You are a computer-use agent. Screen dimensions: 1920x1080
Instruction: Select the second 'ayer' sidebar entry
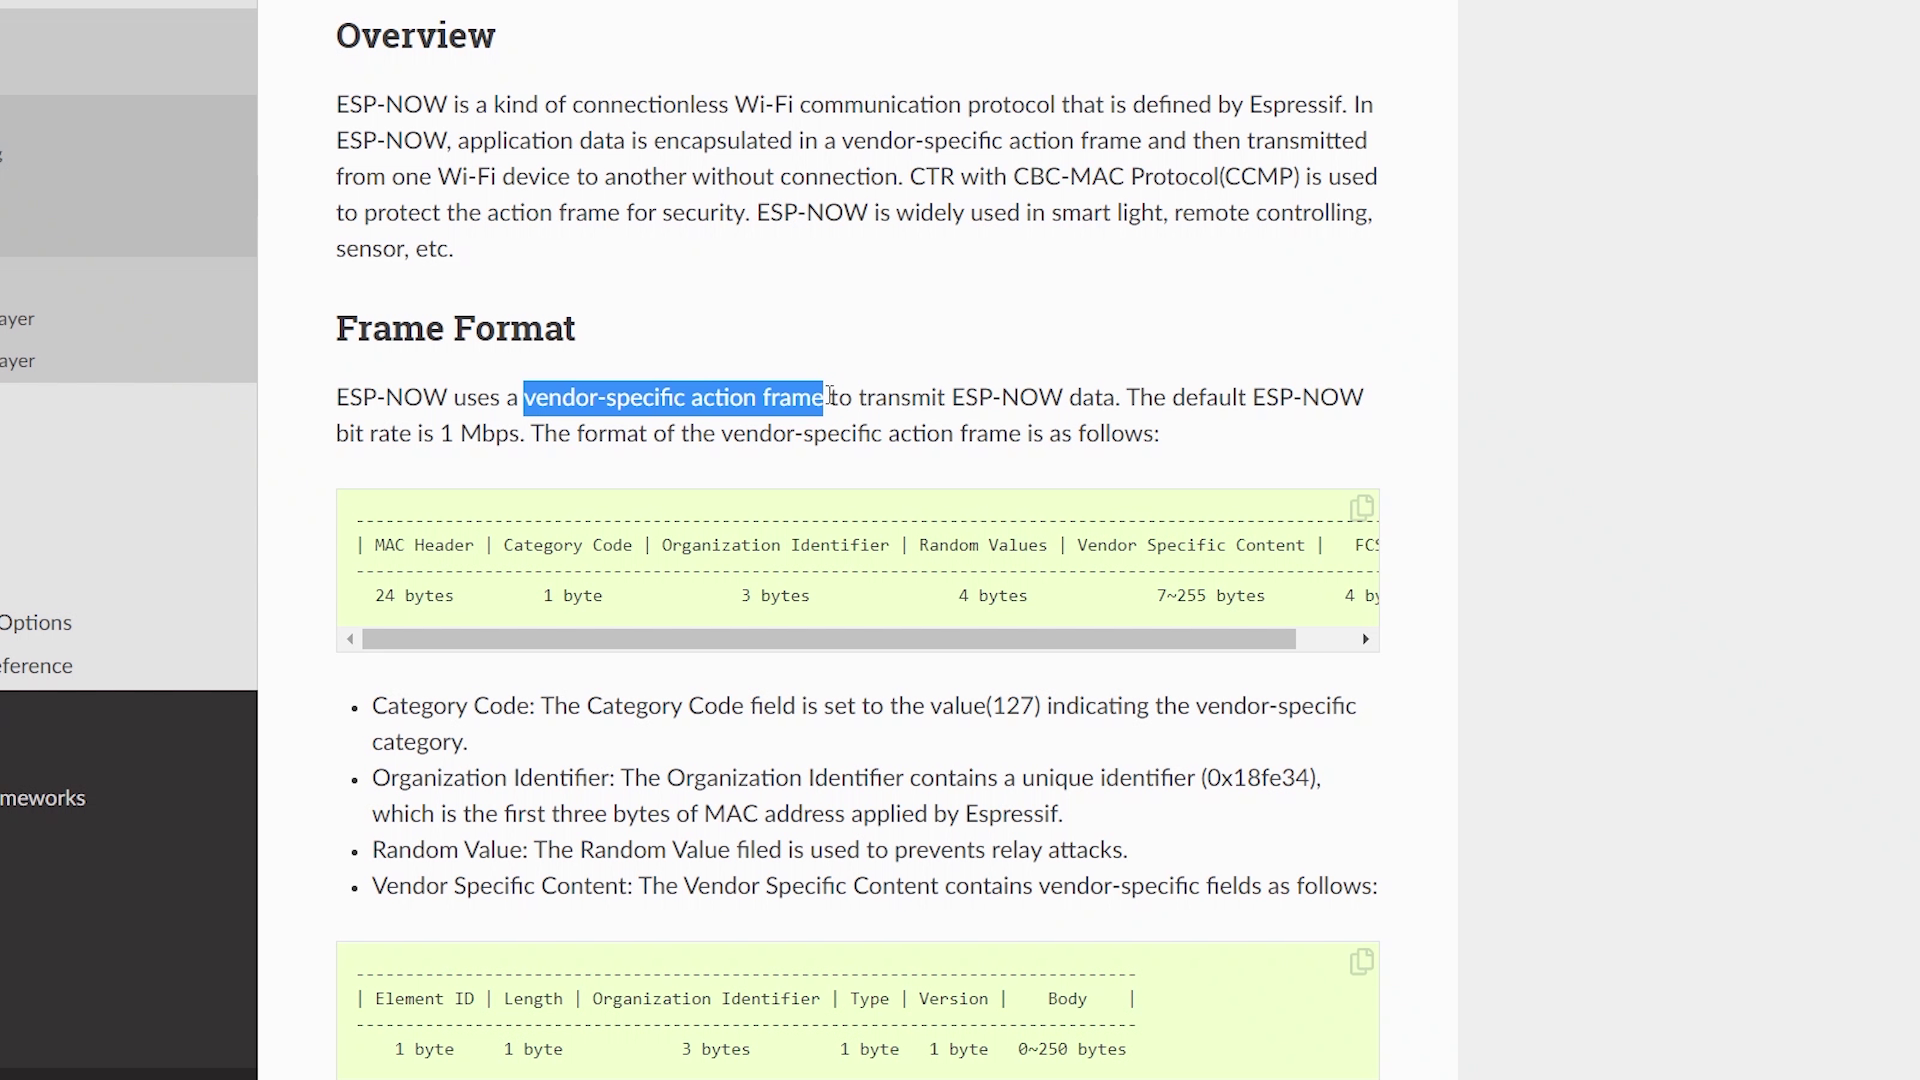[x=18, y=361]
